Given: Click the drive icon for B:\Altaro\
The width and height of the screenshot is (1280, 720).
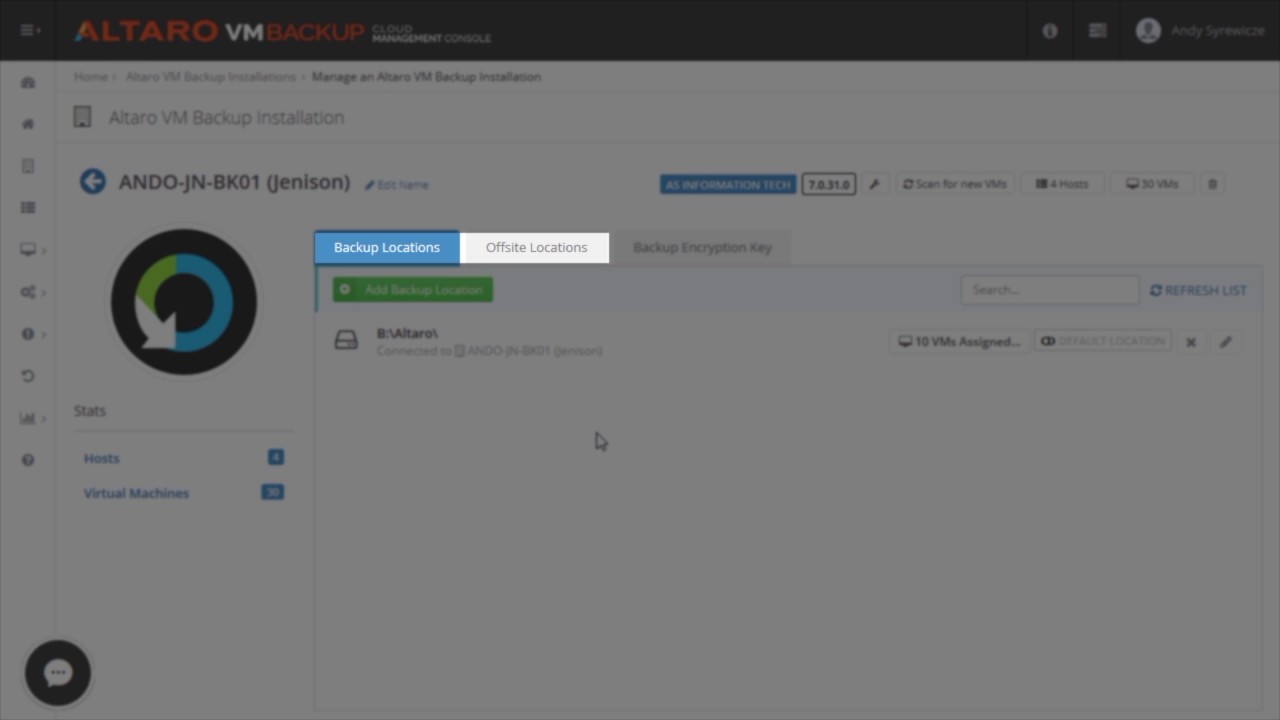Looking at the screenshot, I should click(346, 341).
